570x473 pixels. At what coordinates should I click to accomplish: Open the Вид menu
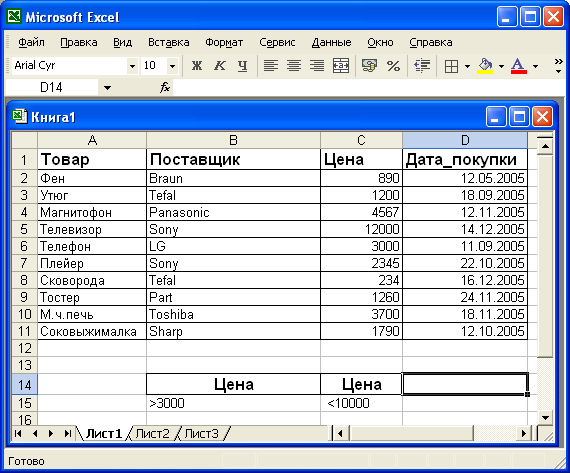click(123, 42)
